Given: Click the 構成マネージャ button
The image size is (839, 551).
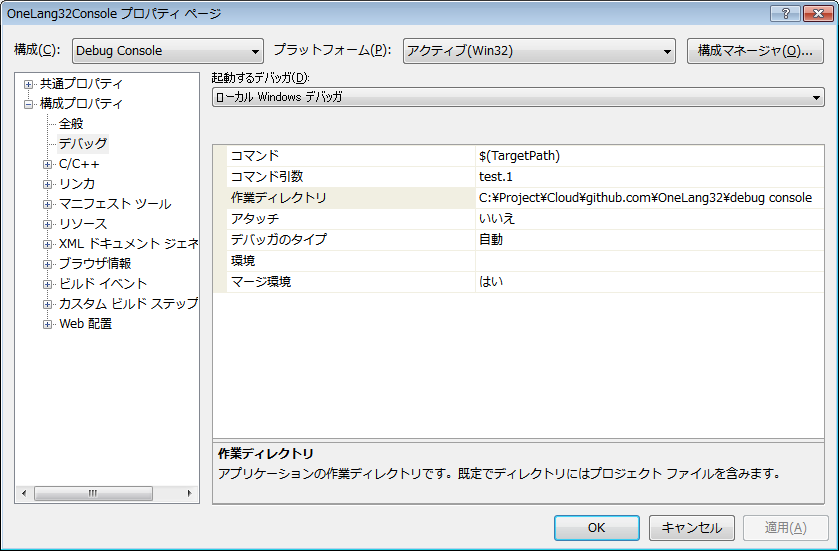Looking at the screenshot, I should click(755, 51).
